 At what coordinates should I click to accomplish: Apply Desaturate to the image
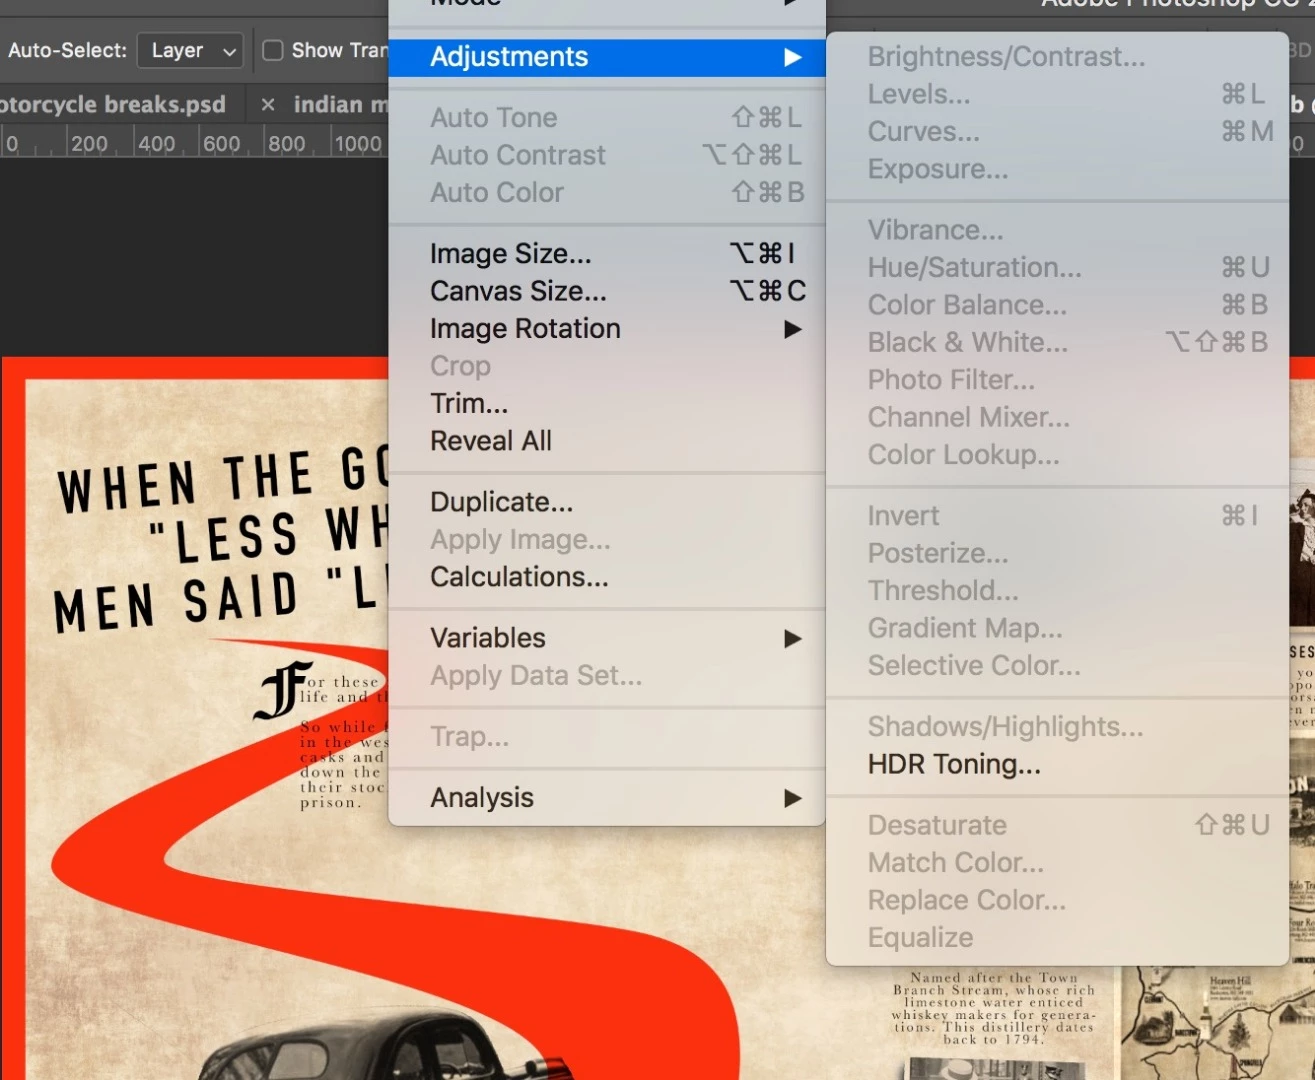point(1057,825)
